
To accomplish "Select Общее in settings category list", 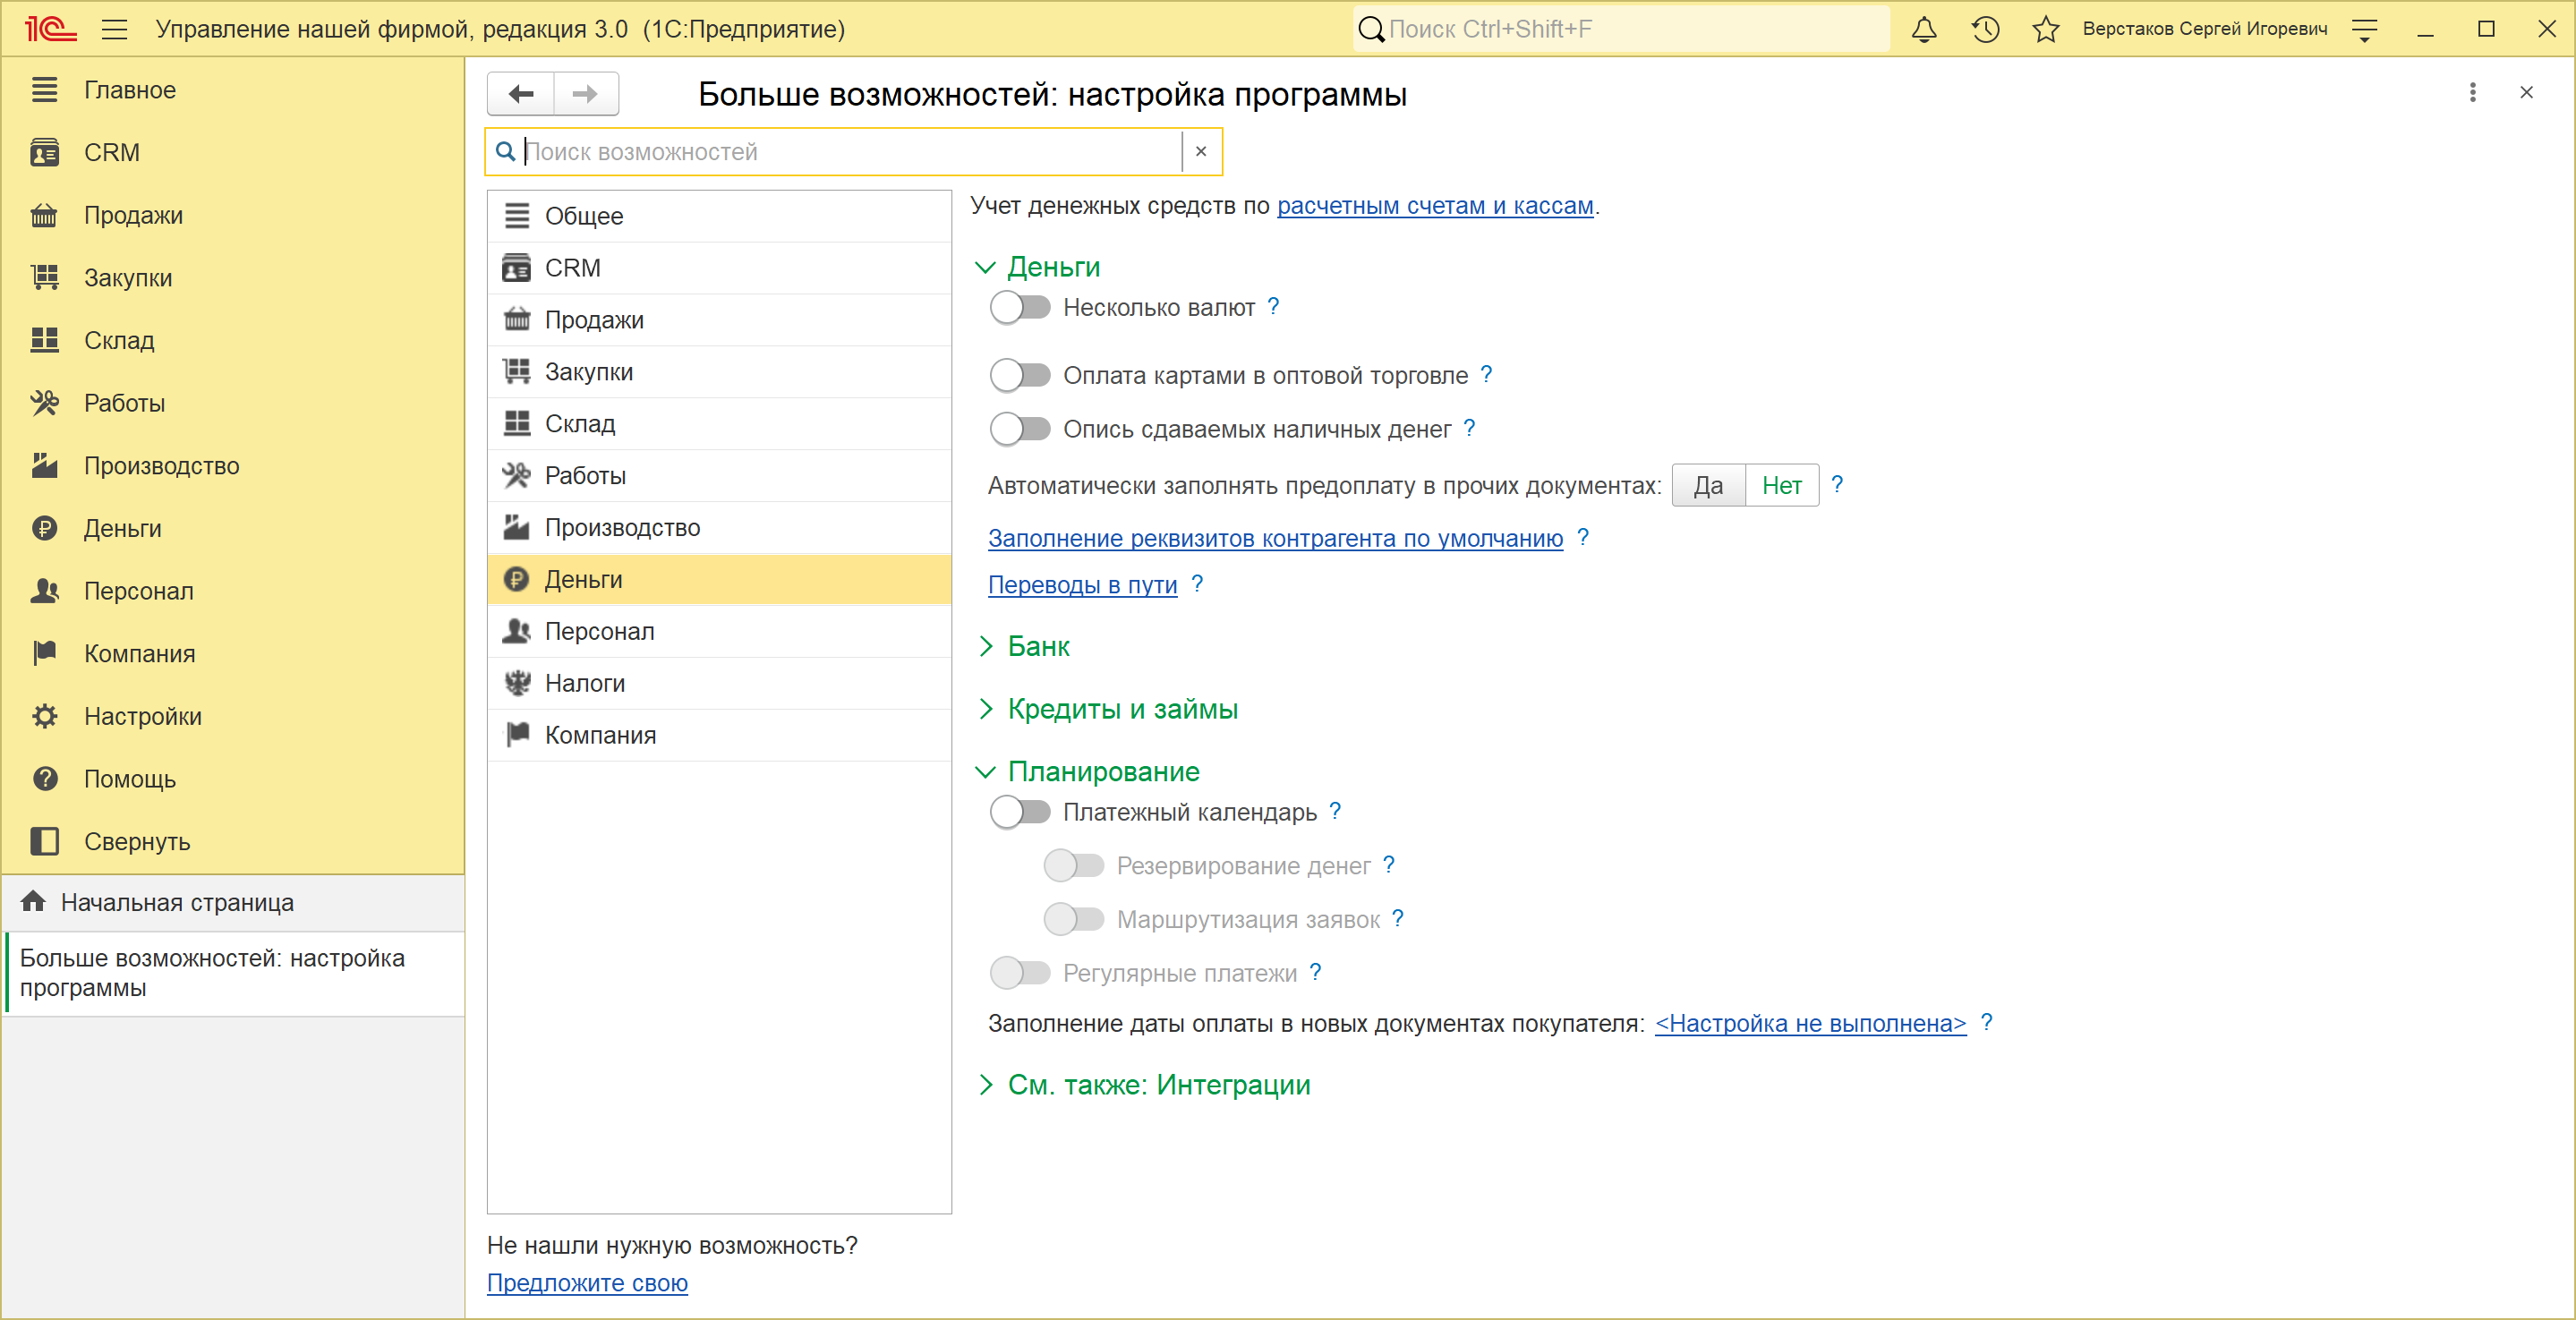I will point(719,216).
